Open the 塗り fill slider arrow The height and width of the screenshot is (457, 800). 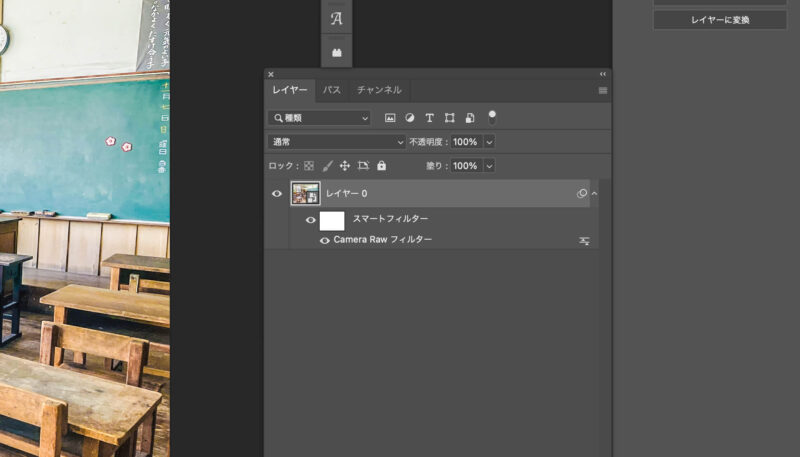489,166
